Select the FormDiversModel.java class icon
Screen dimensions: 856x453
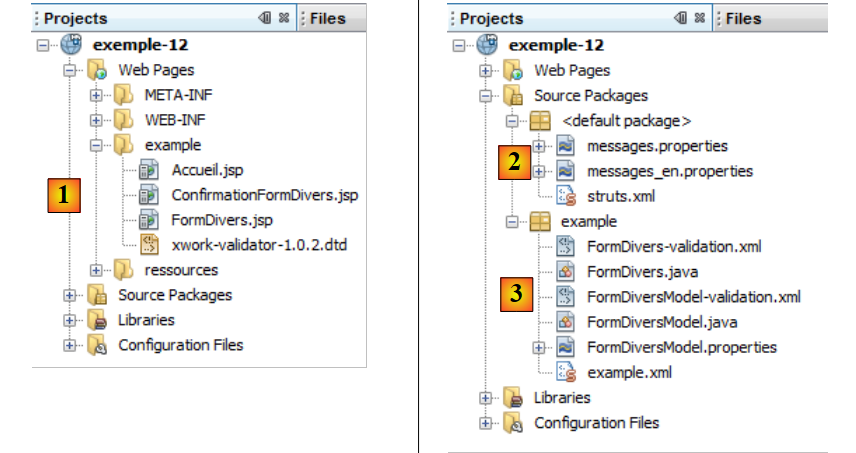click(x=565, y=322)
